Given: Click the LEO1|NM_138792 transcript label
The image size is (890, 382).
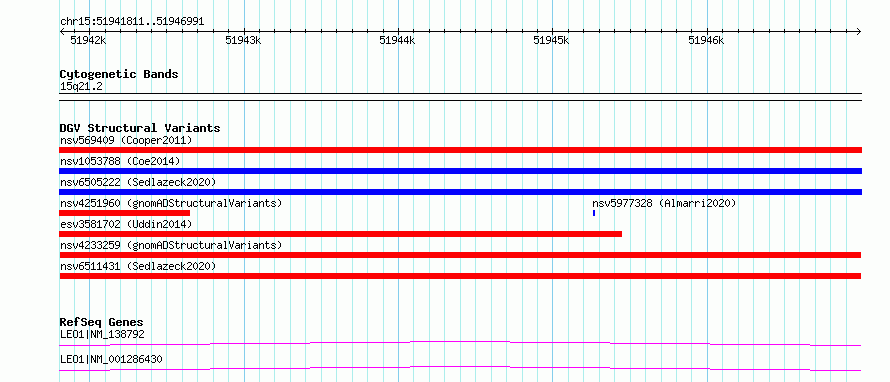Looking at the screenshot, I should pyautogui.click(x=102, y=335).
